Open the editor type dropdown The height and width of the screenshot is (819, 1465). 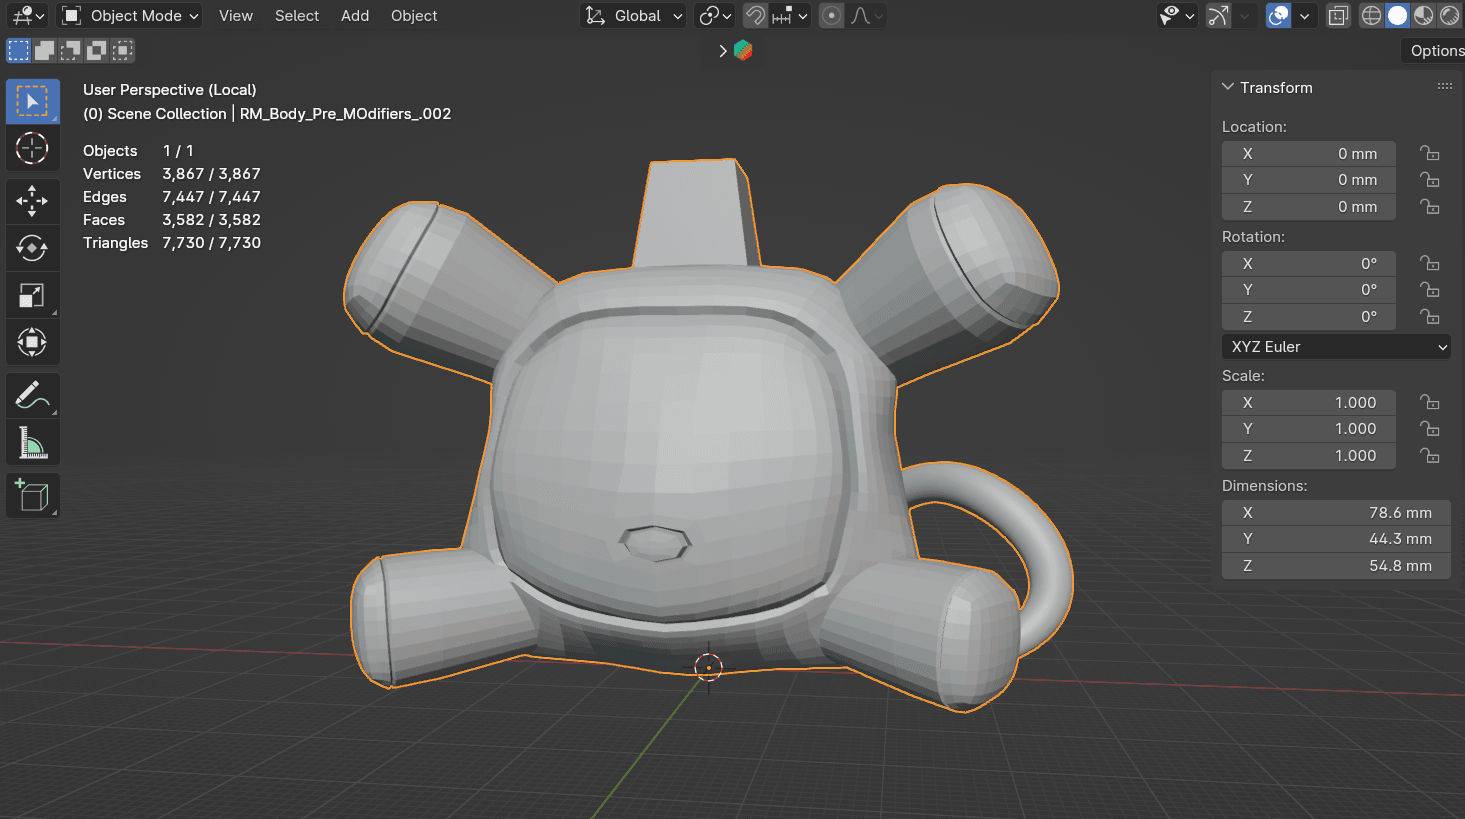(x=27, y=16)
